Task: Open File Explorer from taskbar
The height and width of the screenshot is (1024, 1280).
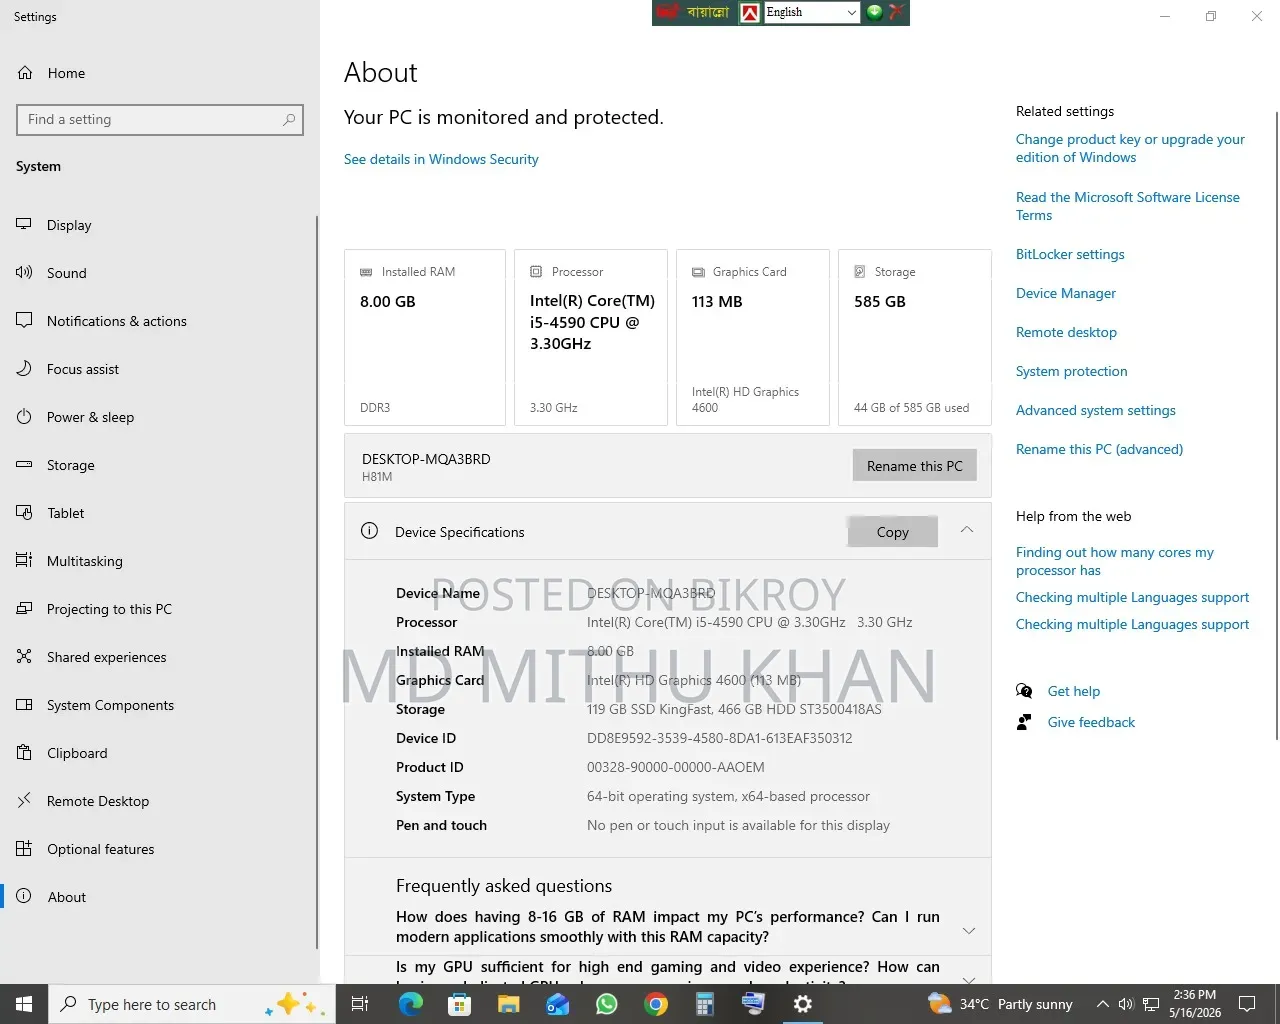Action: [x=508, y=1004]
